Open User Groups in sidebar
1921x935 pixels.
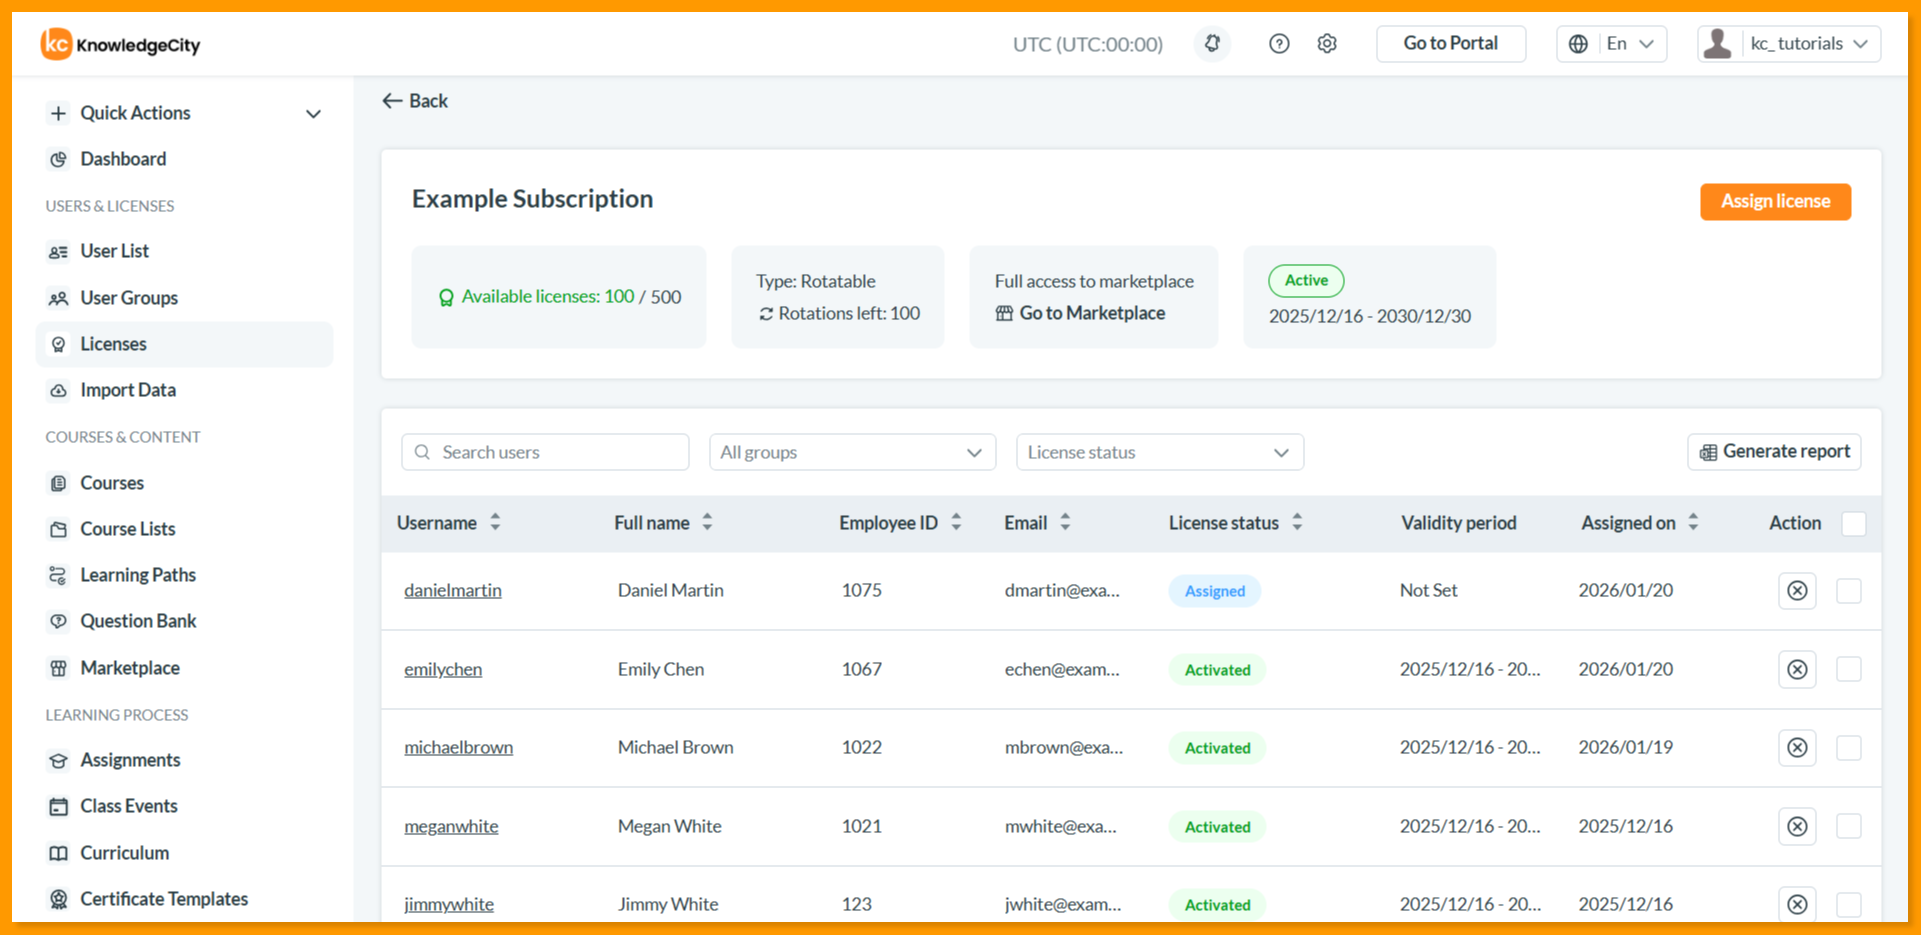(x=129, y=298)
